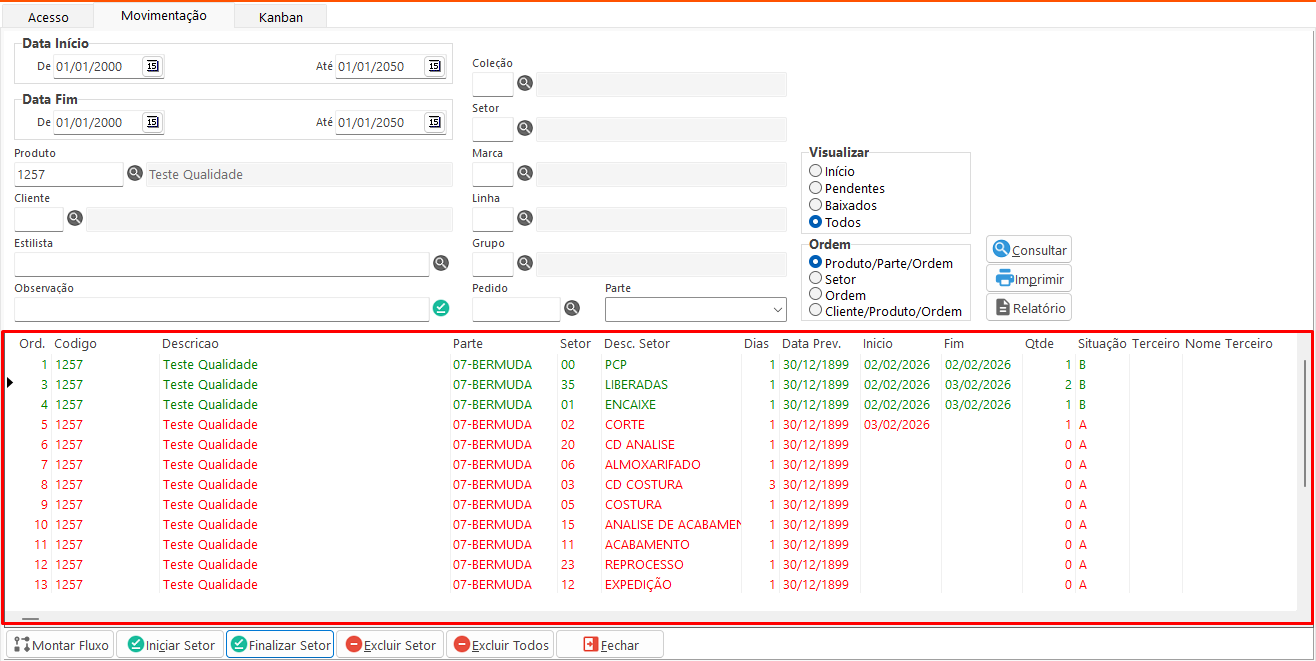Choose Cliente/Produto/Ordem sort order

click(x=816, y=311)
